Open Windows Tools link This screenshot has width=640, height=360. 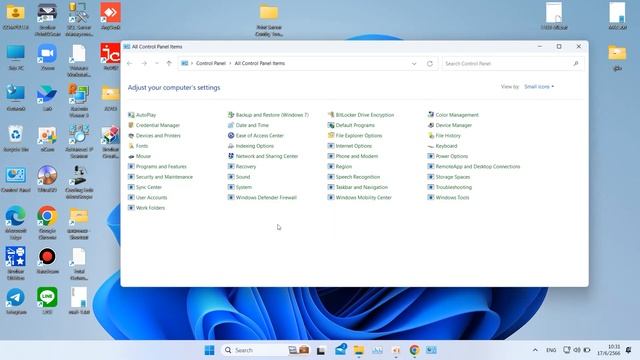pos(452,198)
